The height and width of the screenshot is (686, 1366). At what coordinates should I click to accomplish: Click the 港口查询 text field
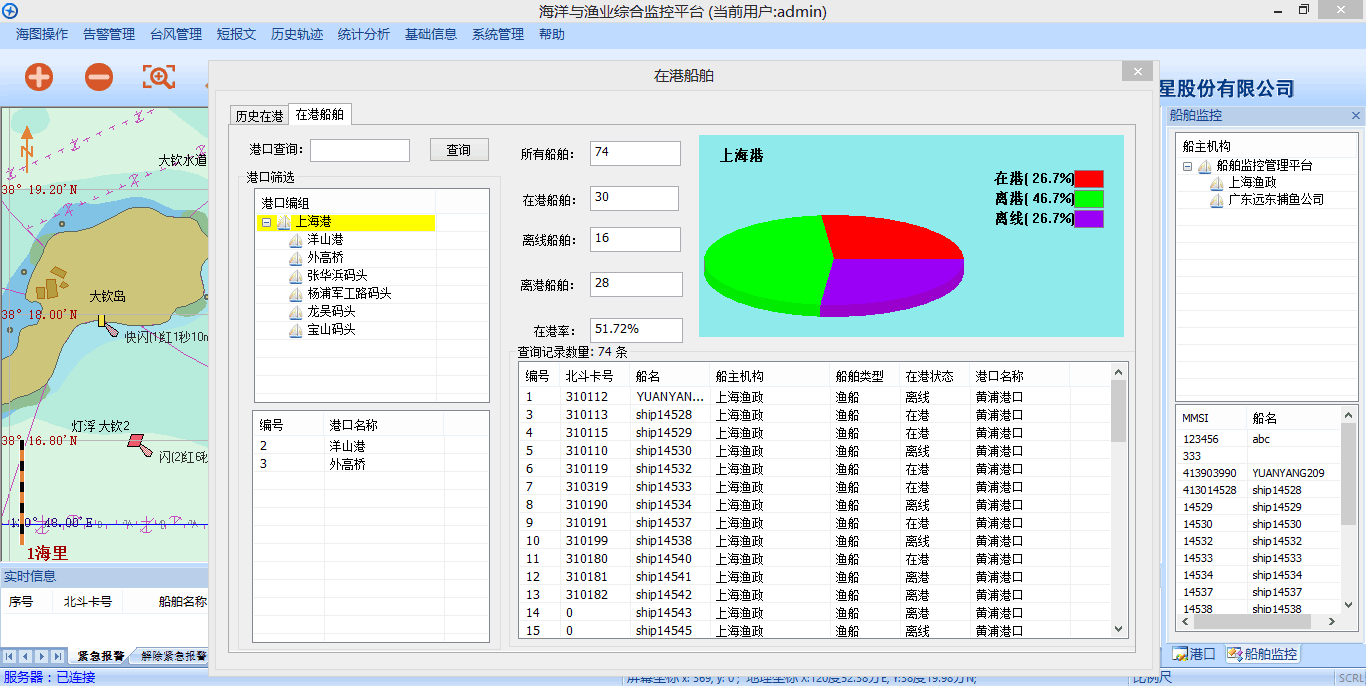360,150
